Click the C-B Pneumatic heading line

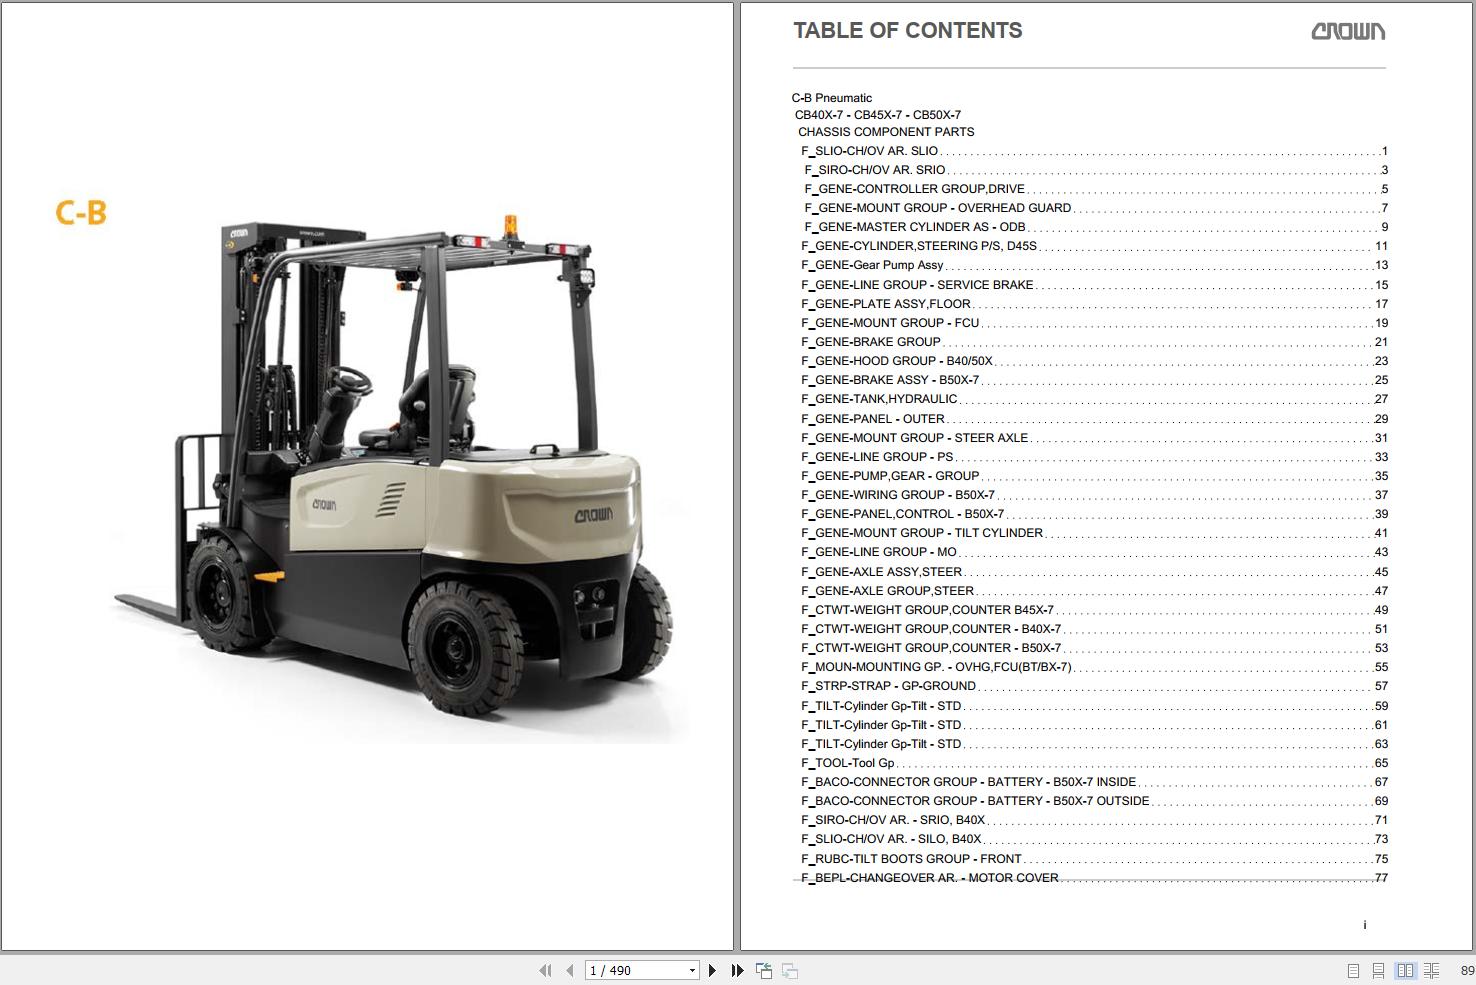coord(832,98)
